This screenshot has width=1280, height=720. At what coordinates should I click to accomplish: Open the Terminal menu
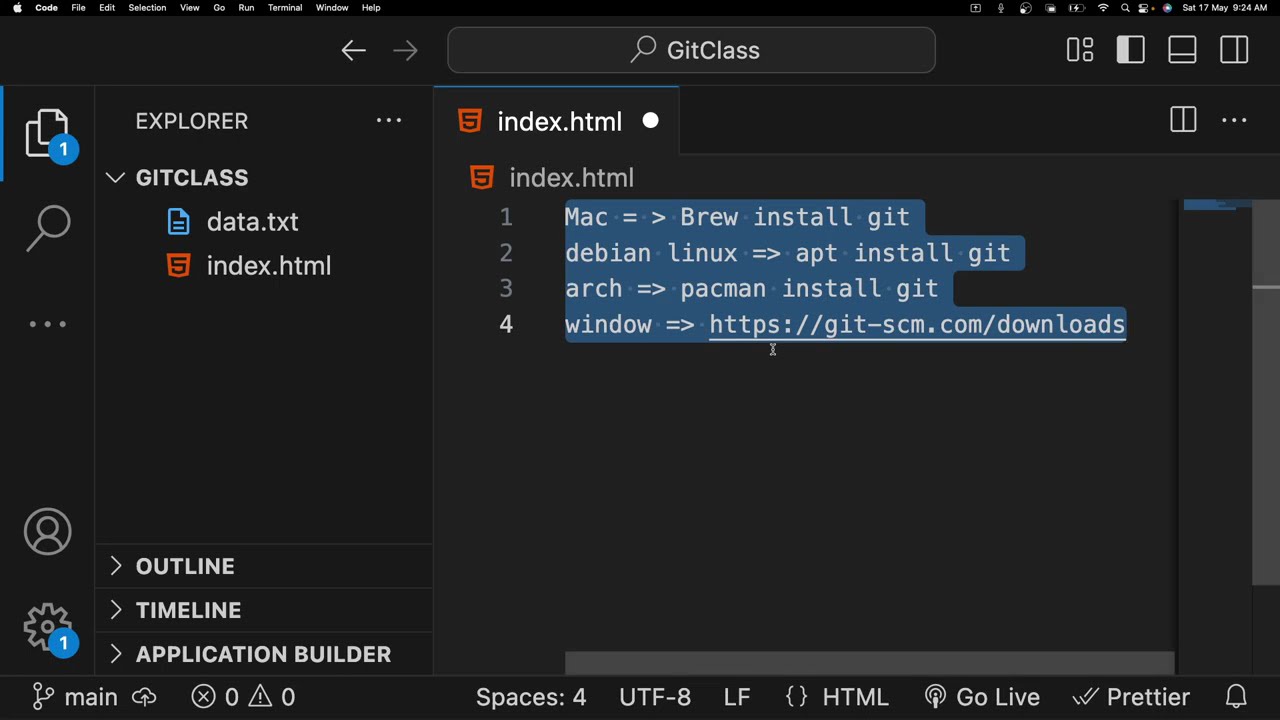(285, 8)
